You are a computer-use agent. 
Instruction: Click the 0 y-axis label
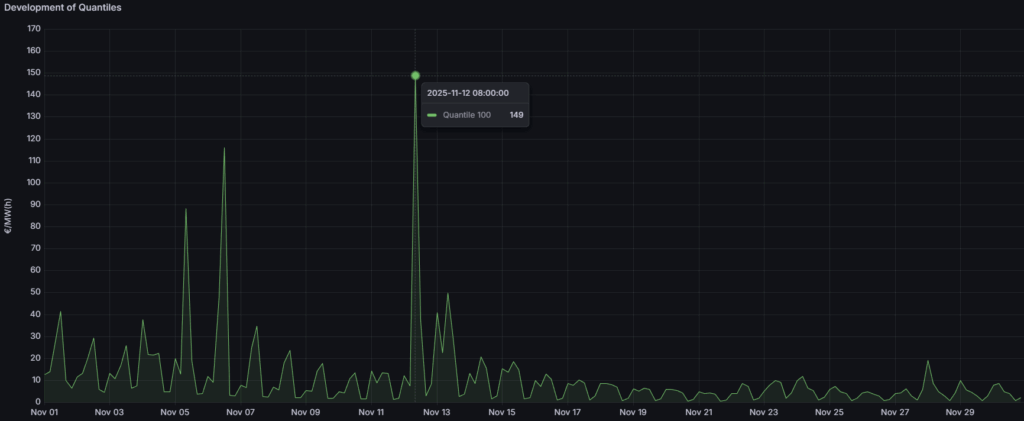pyautogui.click(x=37, y=401)
